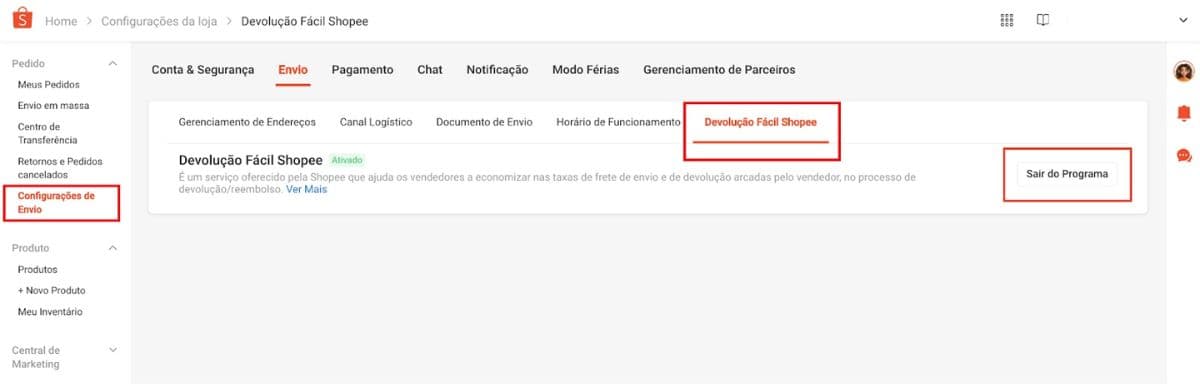This screenshot has width=1200, height=384.
Task: Open Documento de Envio sub-tab
Action: [484, 122]
